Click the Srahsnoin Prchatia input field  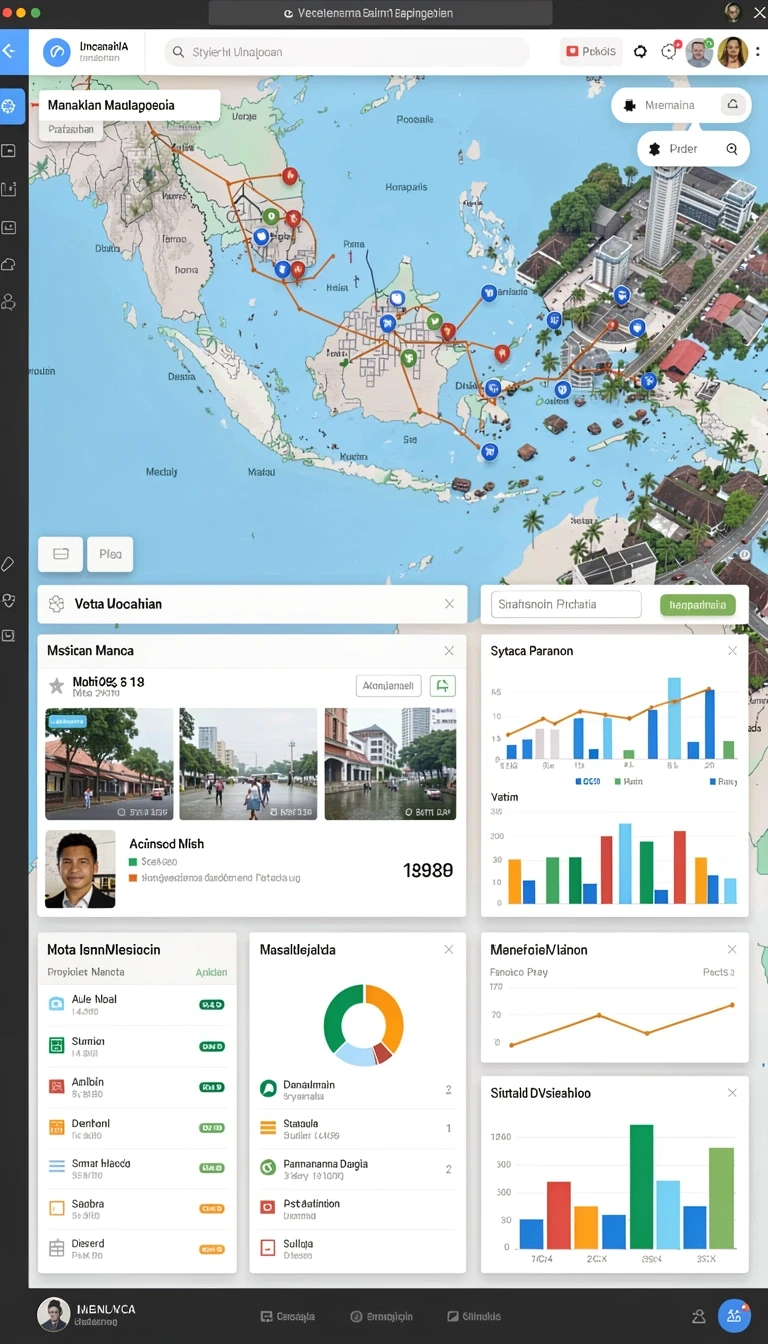(566, 604)
